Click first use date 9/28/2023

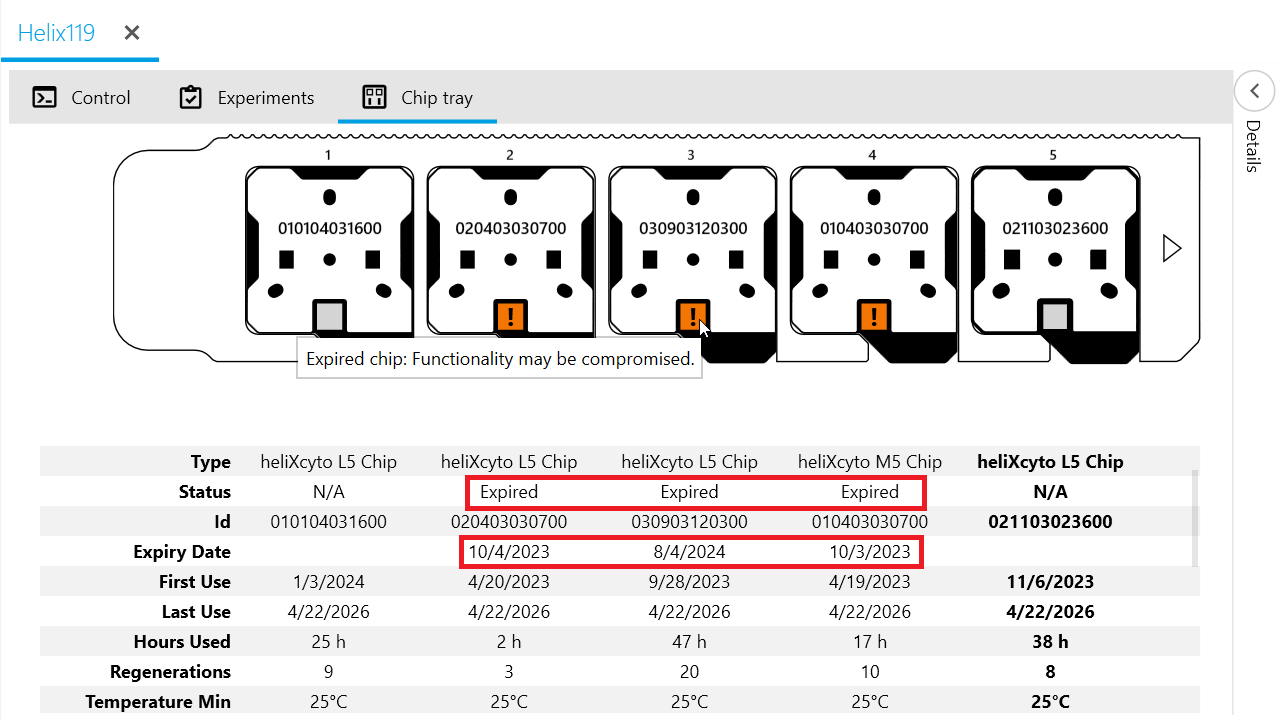(x=689, y=582)
